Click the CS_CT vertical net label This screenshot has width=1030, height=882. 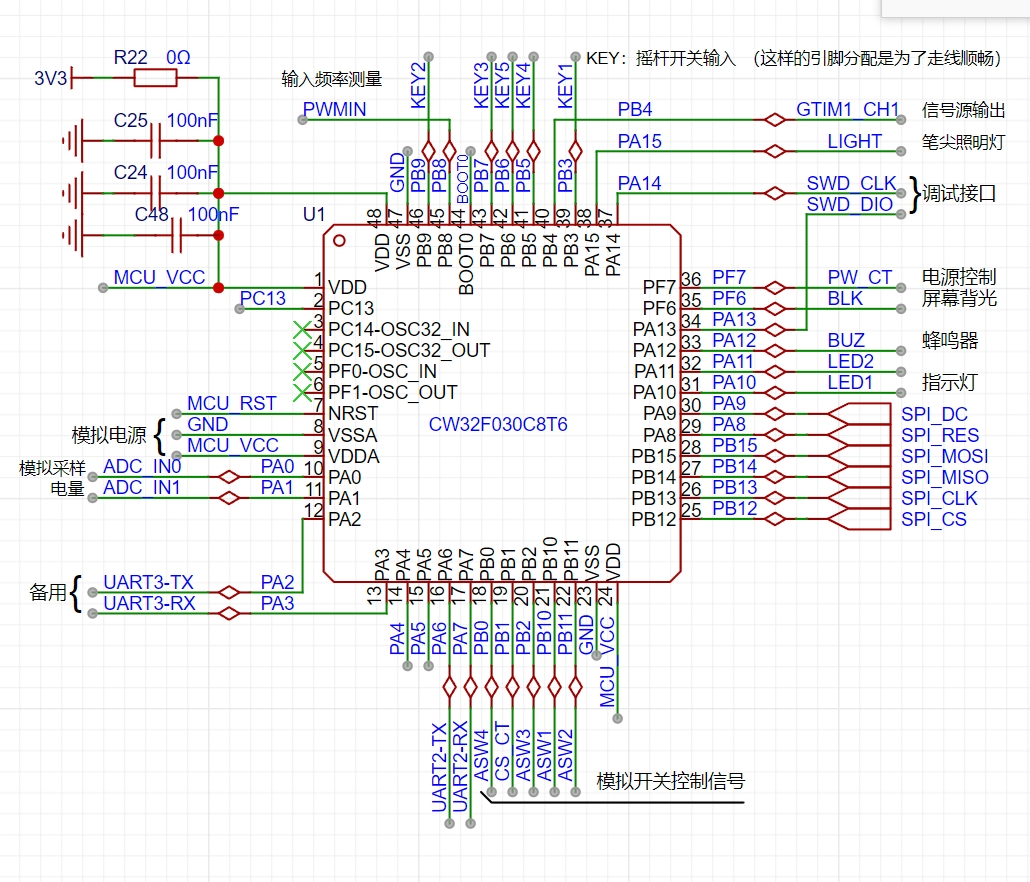[x=502, y=752]
